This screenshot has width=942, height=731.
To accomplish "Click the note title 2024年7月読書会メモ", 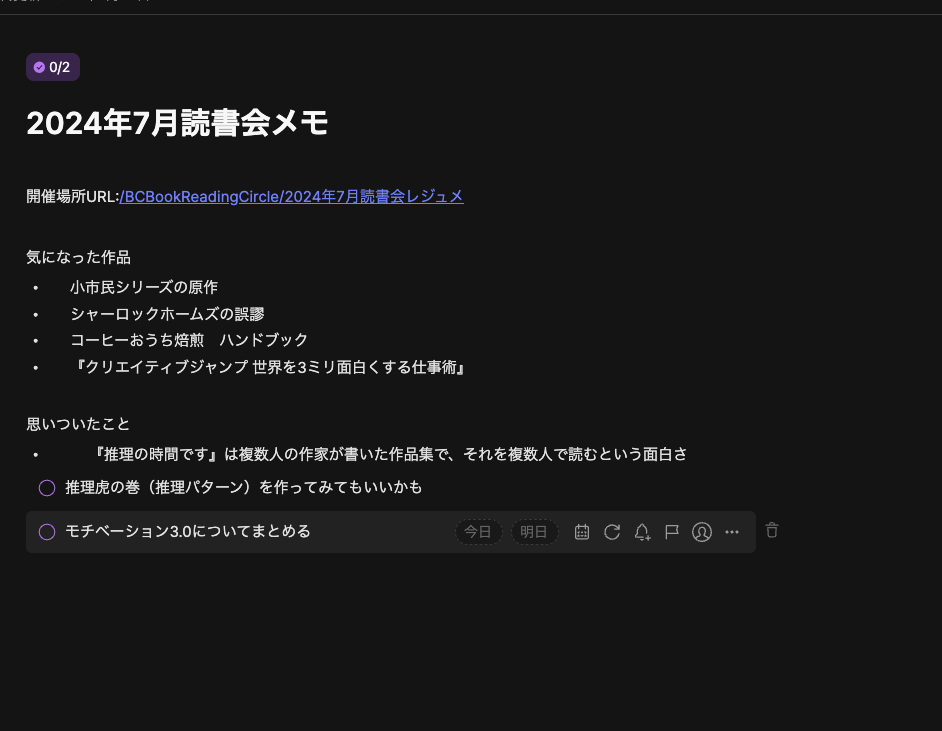I will point(177,123).
